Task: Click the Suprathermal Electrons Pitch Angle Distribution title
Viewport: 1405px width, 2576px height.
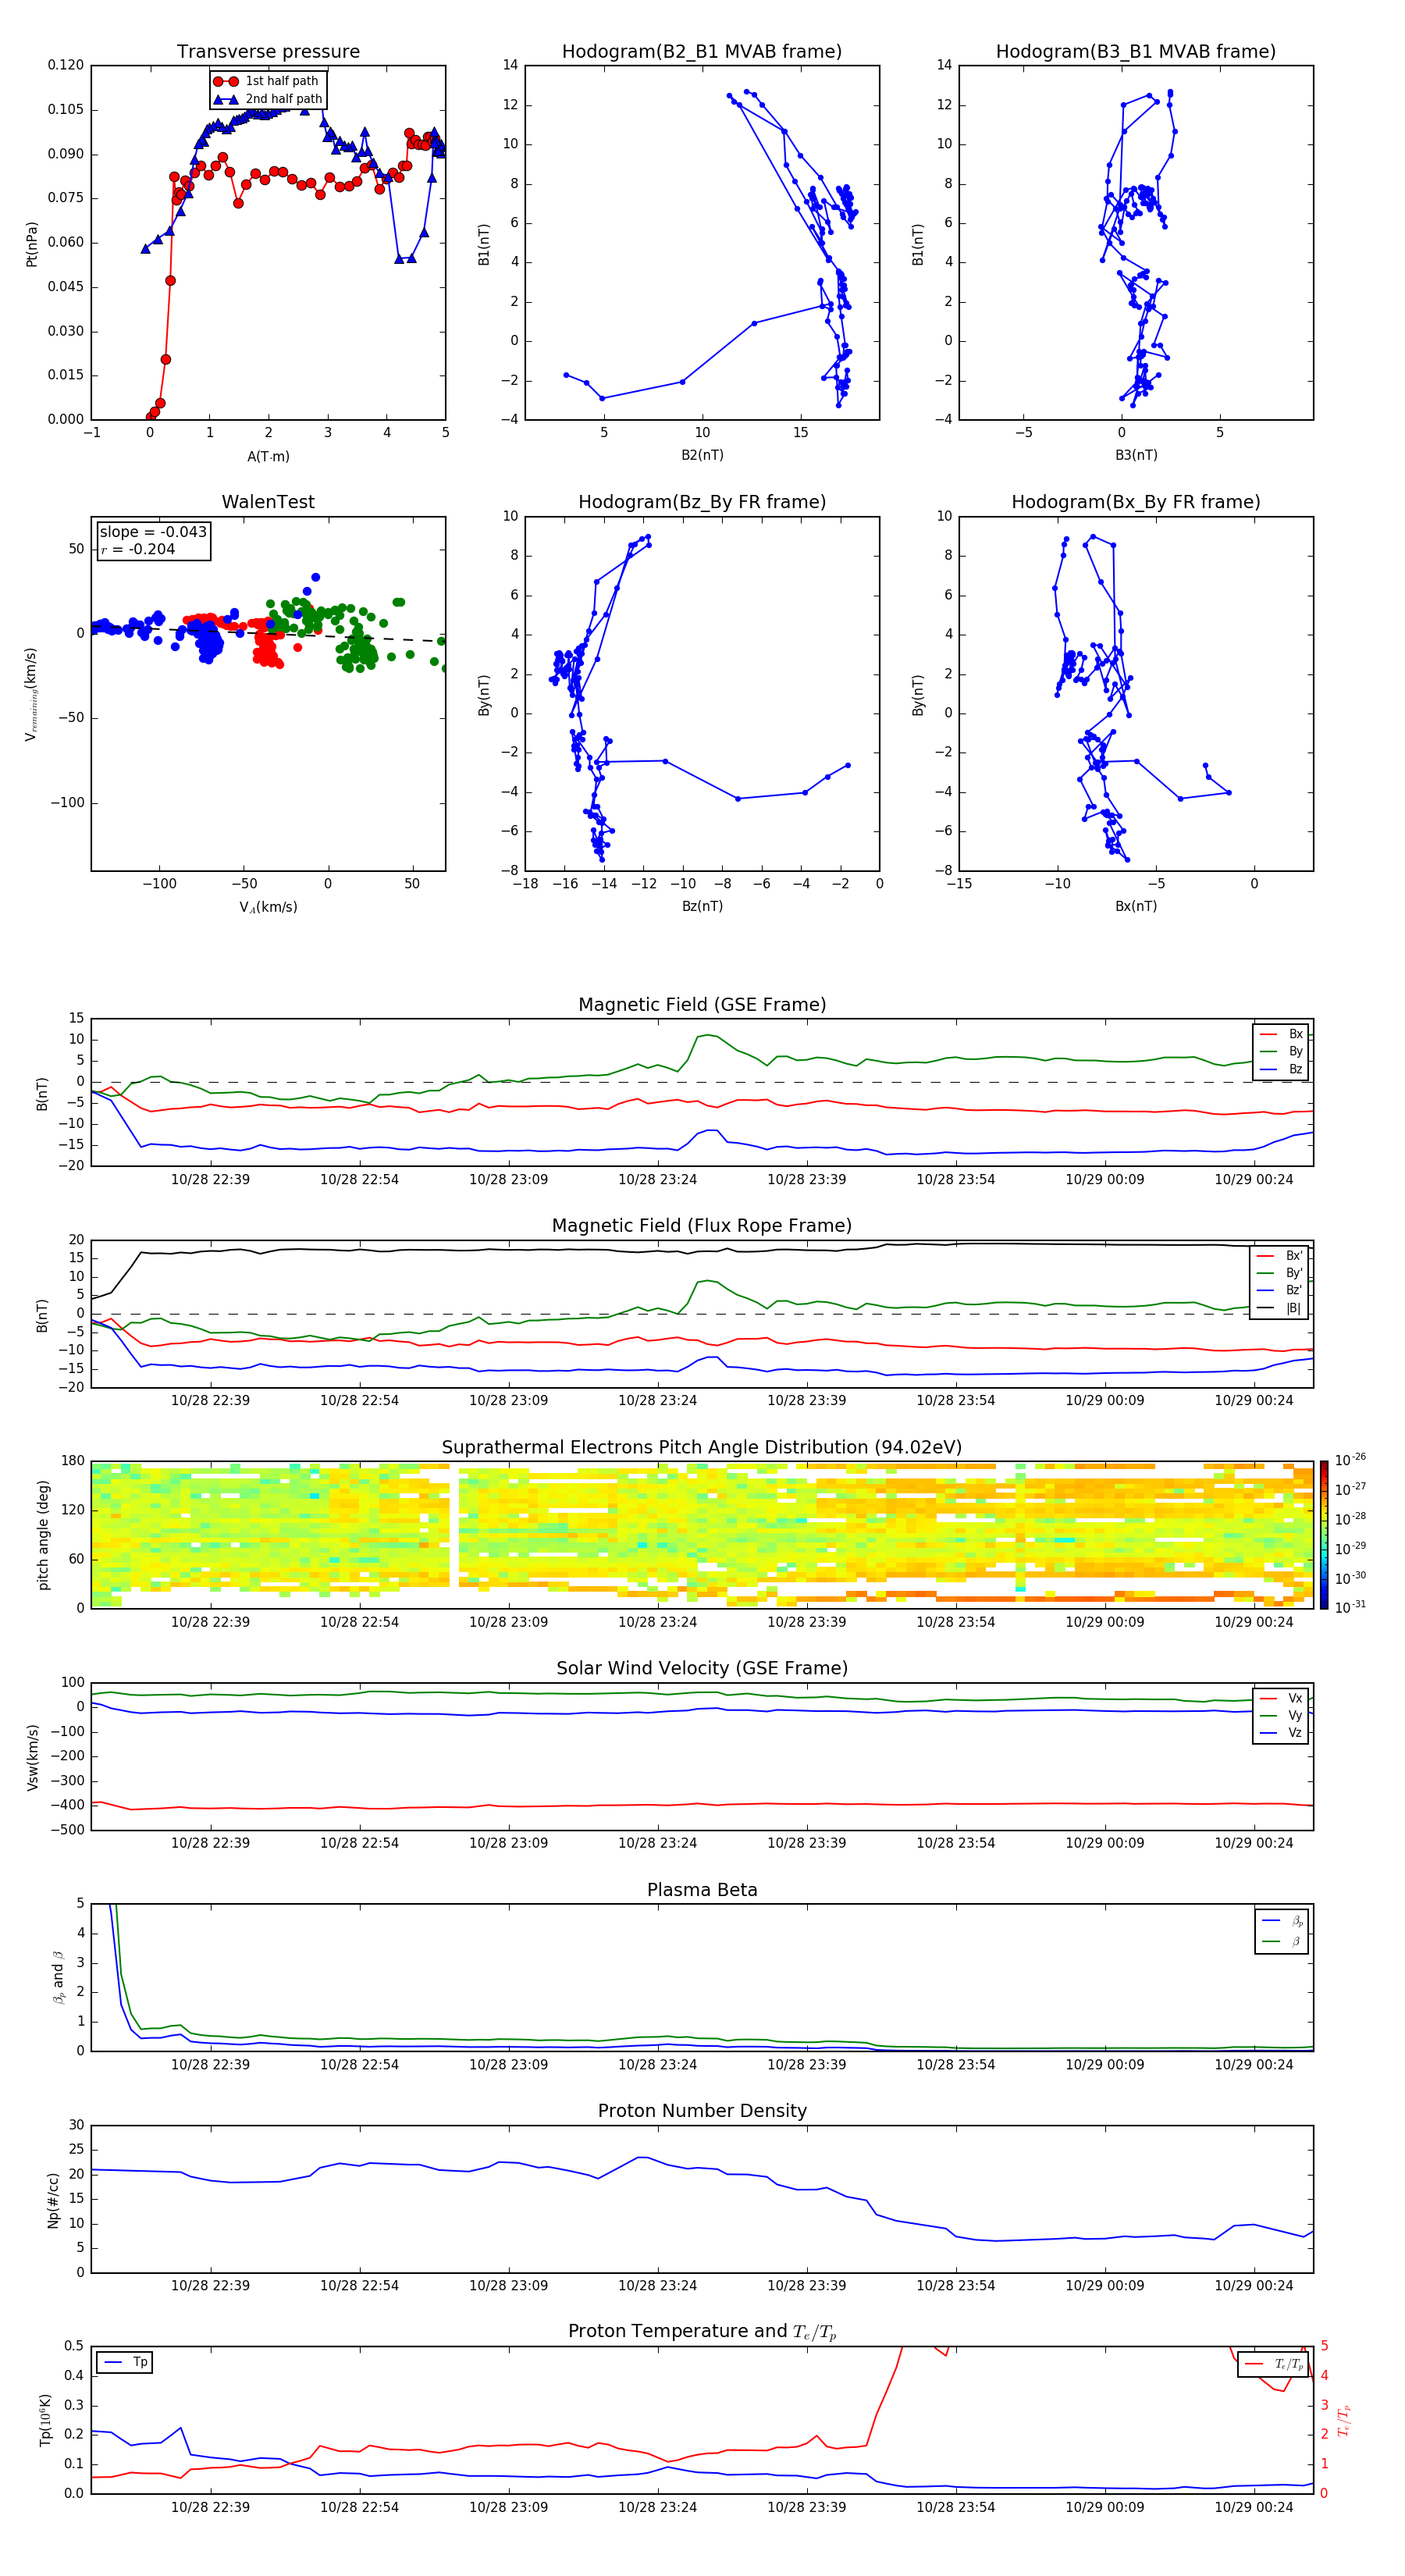Action: [702, 1448]
